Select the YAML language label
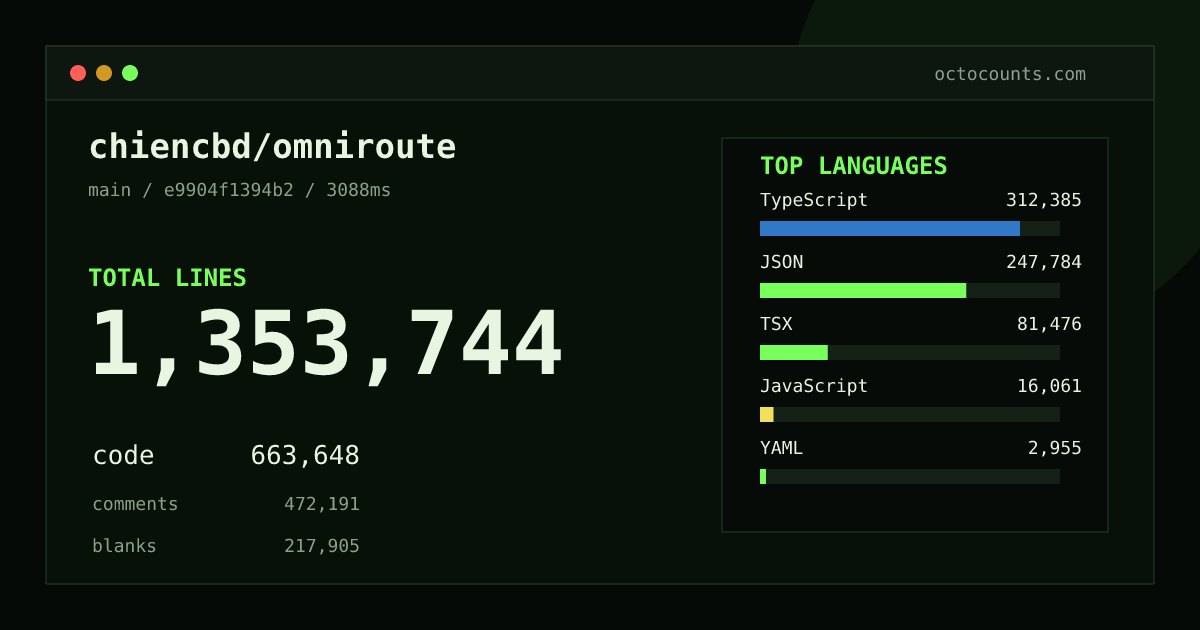The height and width of the screenshot is (630, 1200). [781, 448]
